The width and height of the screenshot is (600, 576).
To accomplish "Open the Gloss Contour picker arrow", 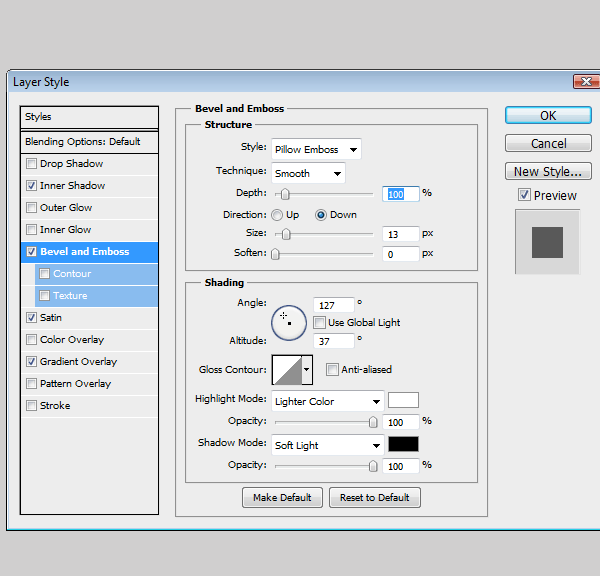I will tap(307, 370).
